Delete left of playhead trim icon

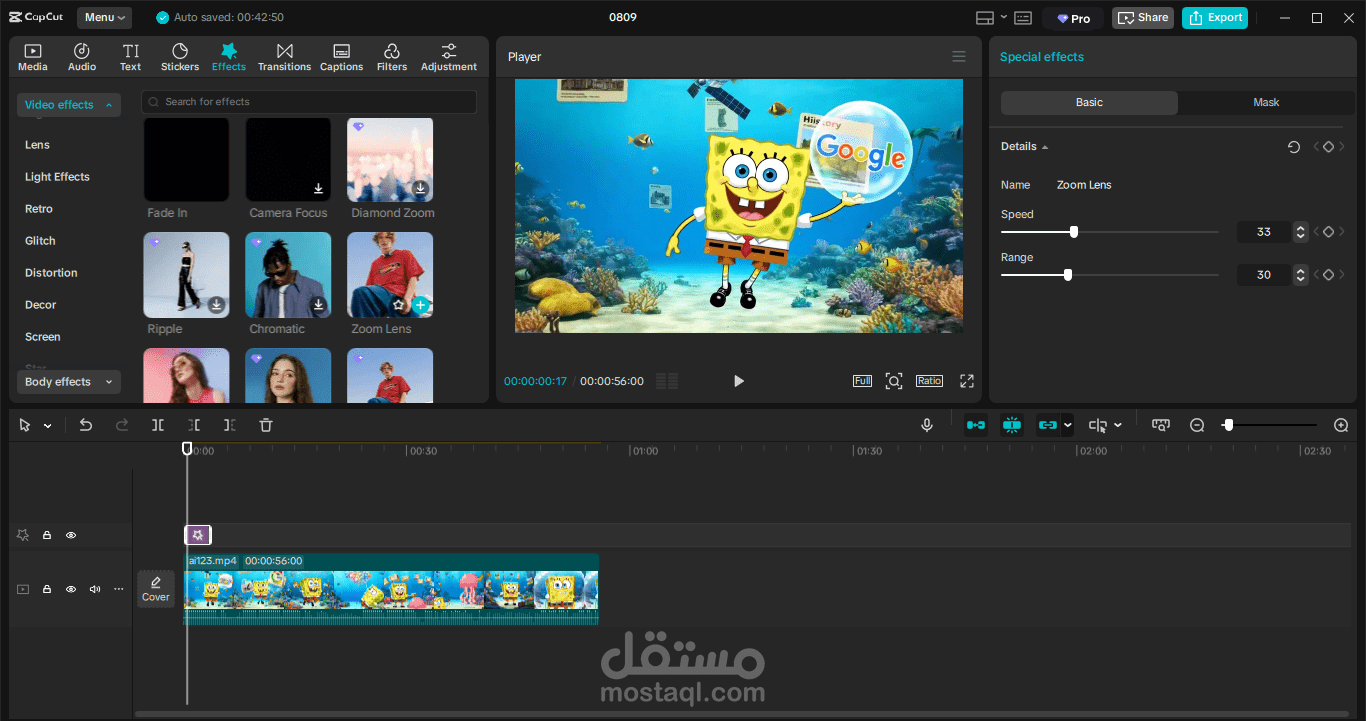pyautogui.click(x=194, y=425)
